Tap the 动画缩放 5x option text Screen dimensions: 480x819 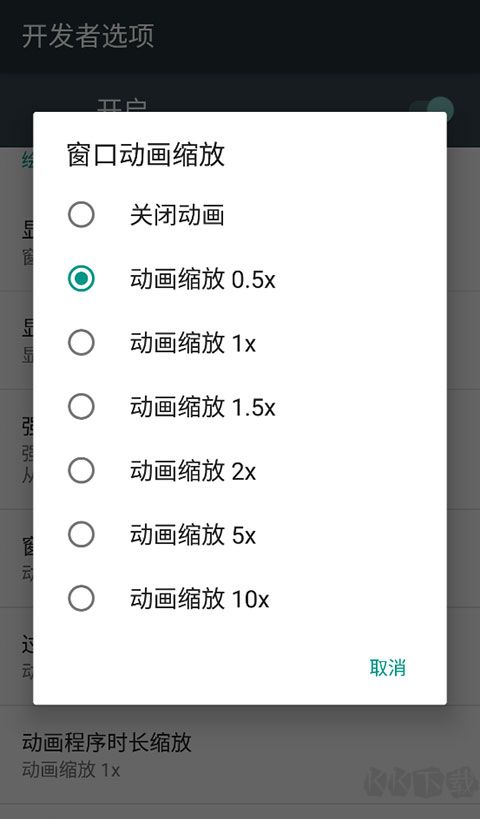click(193, 535)
